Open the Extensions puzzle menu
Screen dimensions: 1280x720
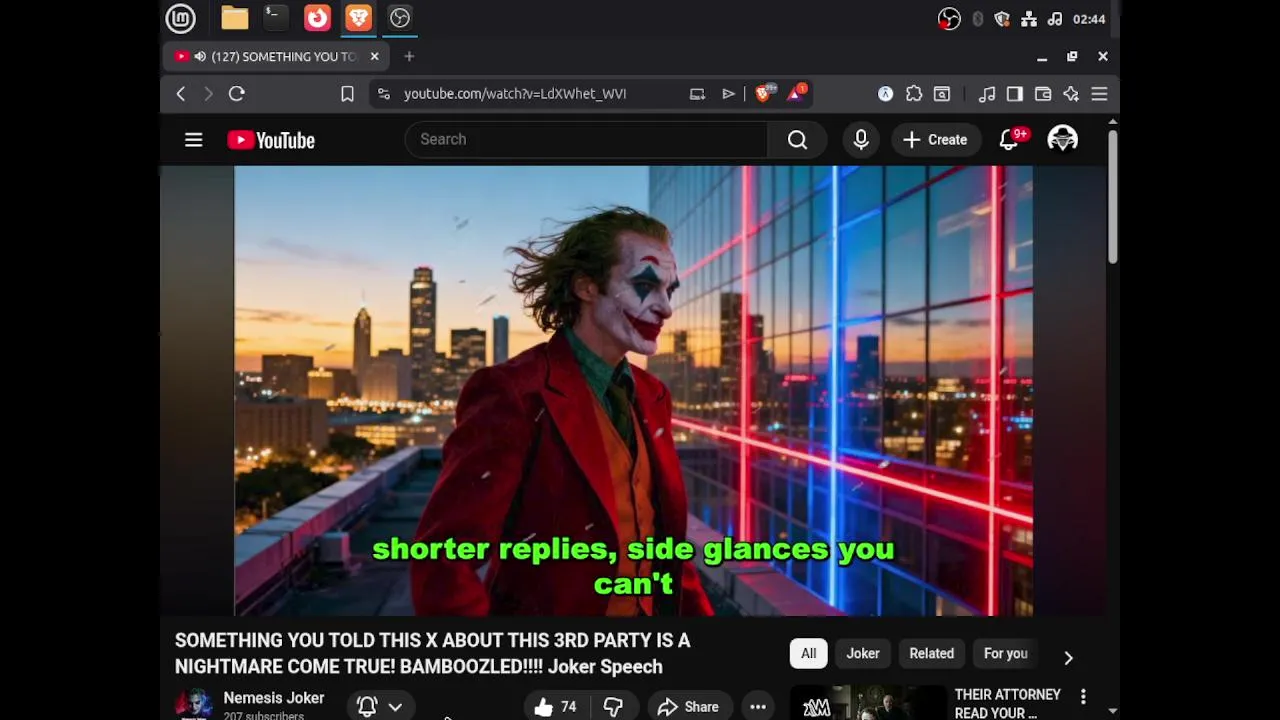click(x=914, y=94)
